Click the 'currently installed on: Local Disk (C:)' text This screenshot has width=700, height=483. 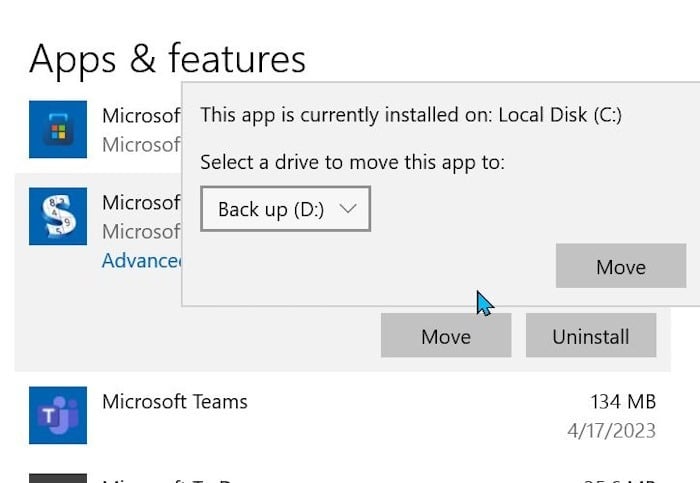(x=461, y=115)
